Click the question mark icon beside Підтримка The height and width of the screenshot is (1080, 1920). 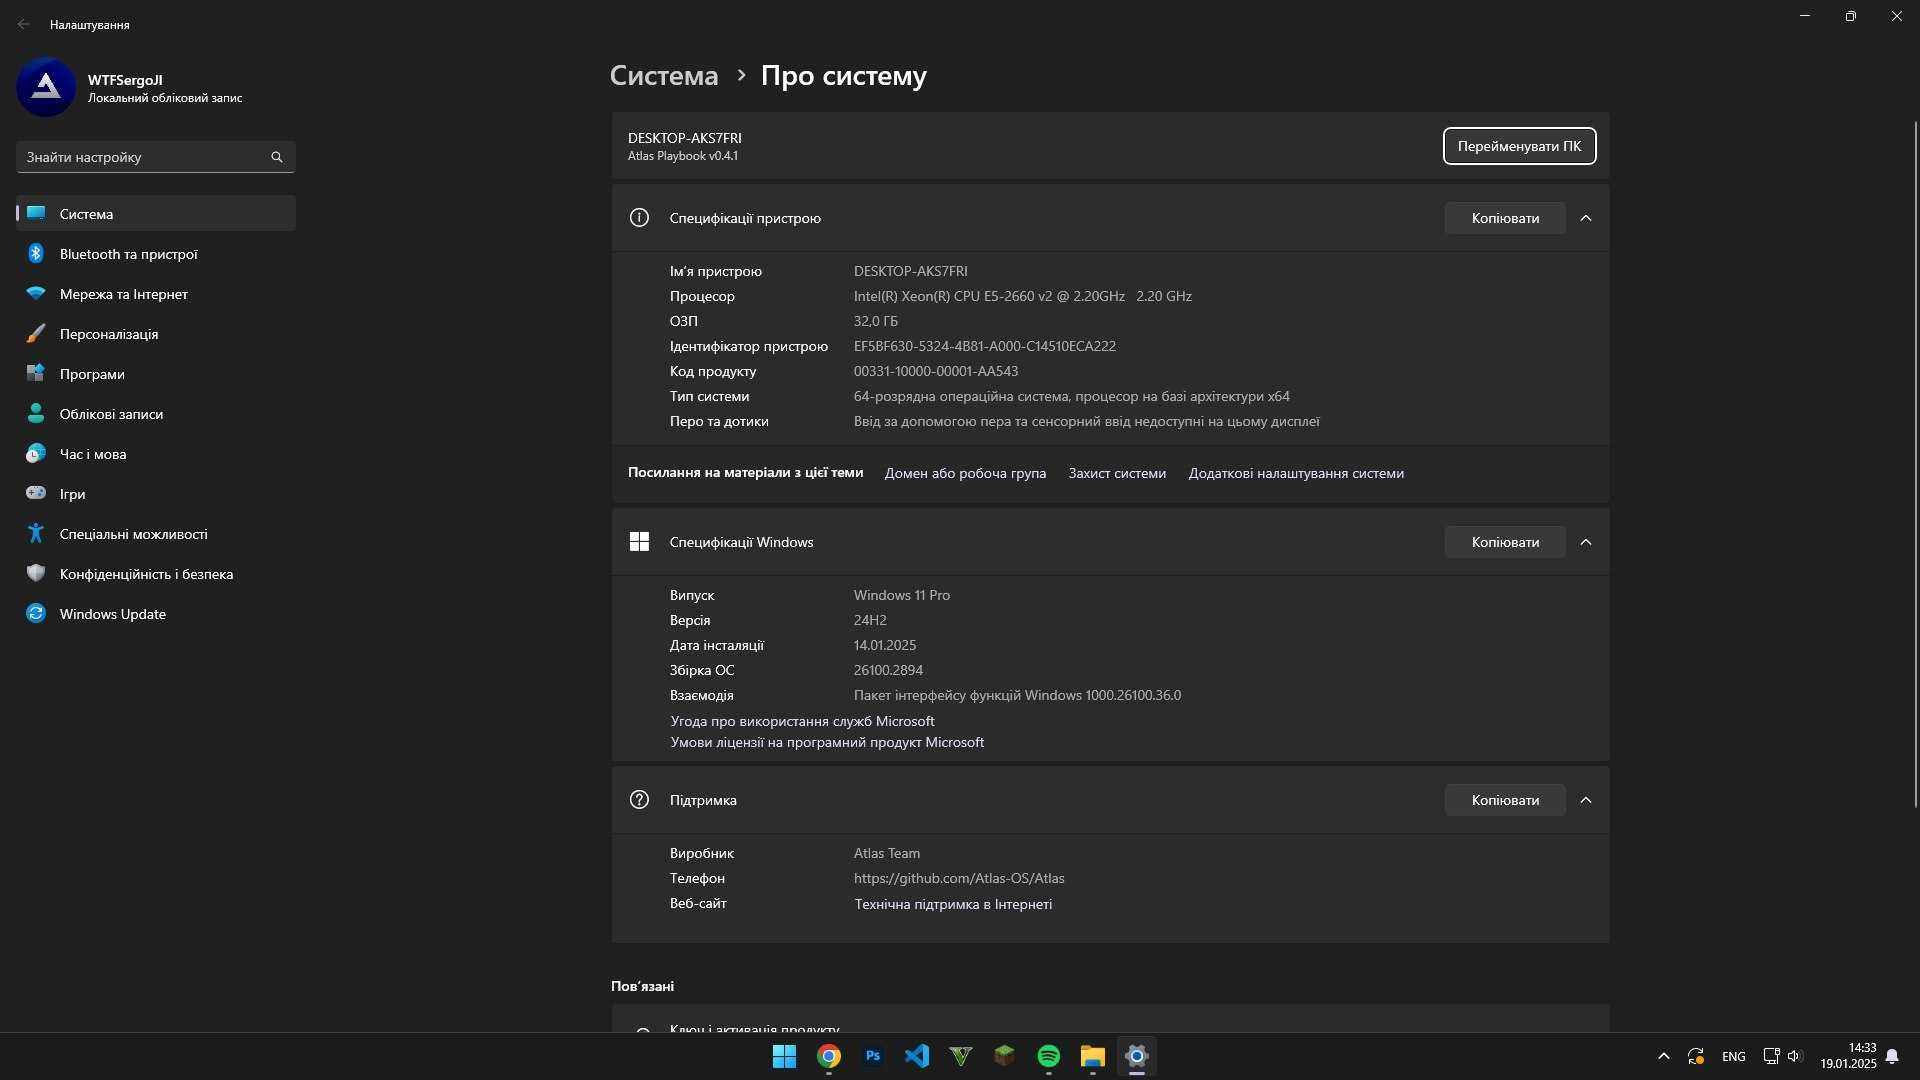pyautogui.click(x=639, y=800)
